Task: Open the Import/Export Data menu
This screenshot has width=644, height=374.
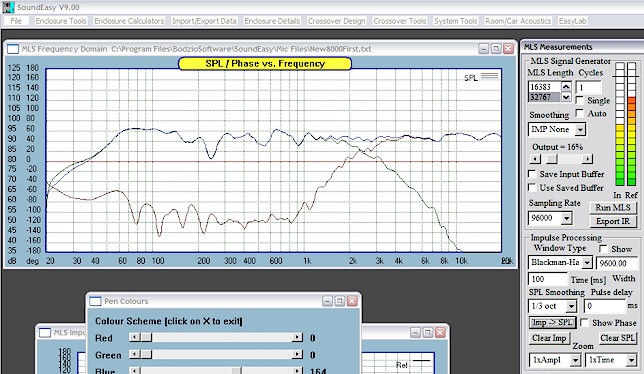Action: click(204, 21)
